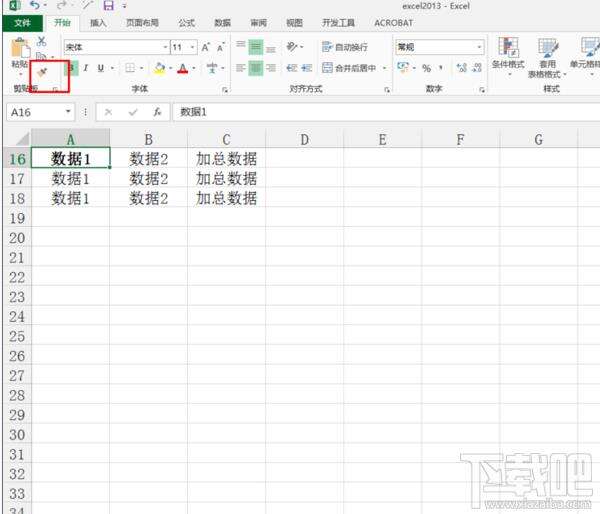Toggle italic formatting
600x514 pixels.
(x=86, y=68)
